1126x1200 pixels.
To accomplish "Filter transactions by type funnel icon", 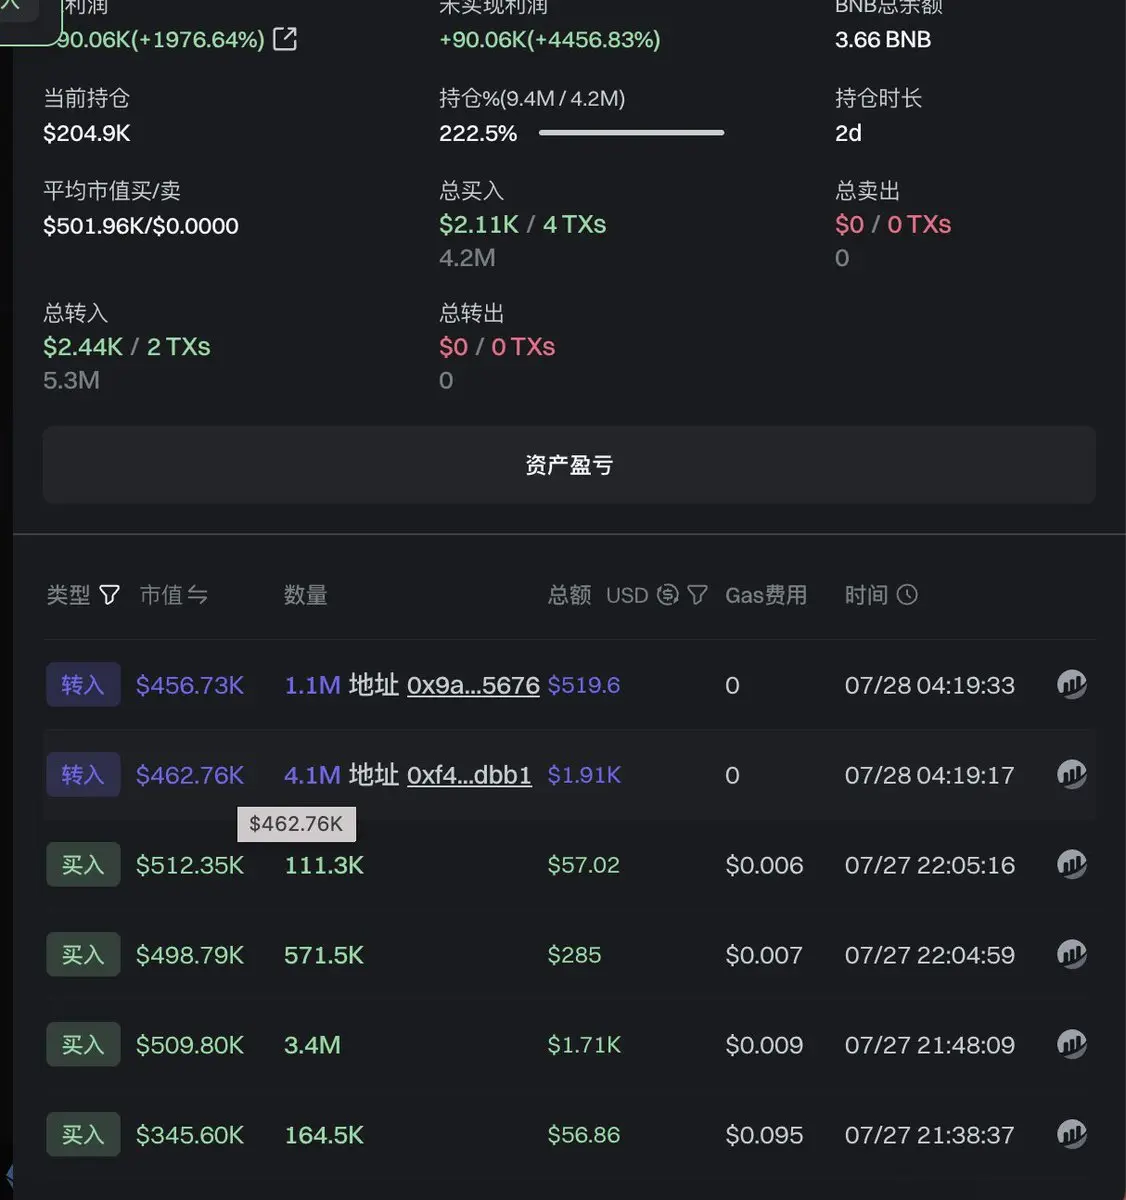I will [110, 595].
